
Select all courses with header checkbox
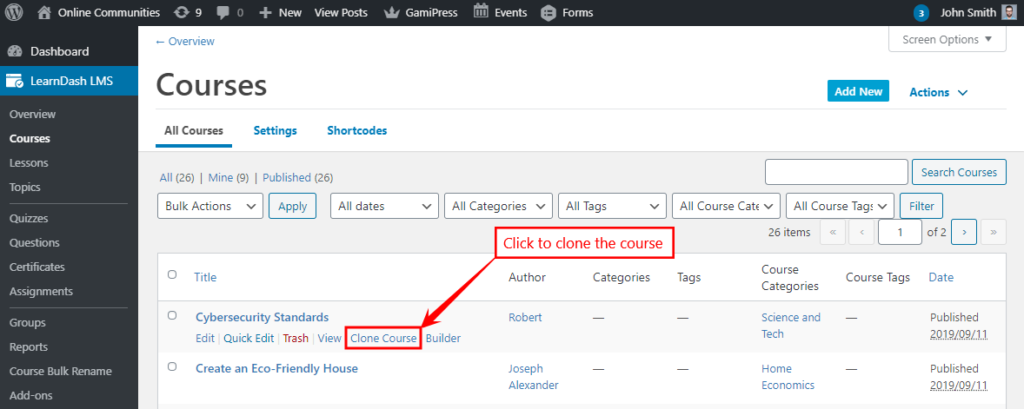point(172,274)
